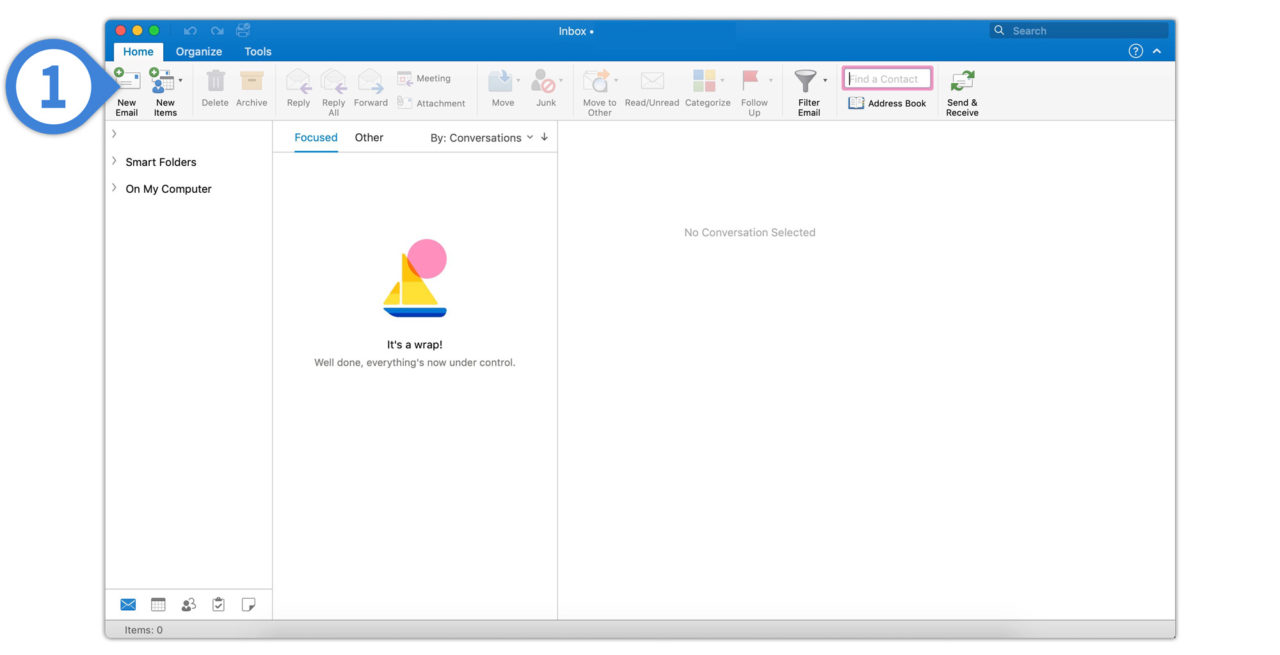Click the Redo arrow in title bar
This screenshot has width=1280, height=655.
[x=217, y=31]
